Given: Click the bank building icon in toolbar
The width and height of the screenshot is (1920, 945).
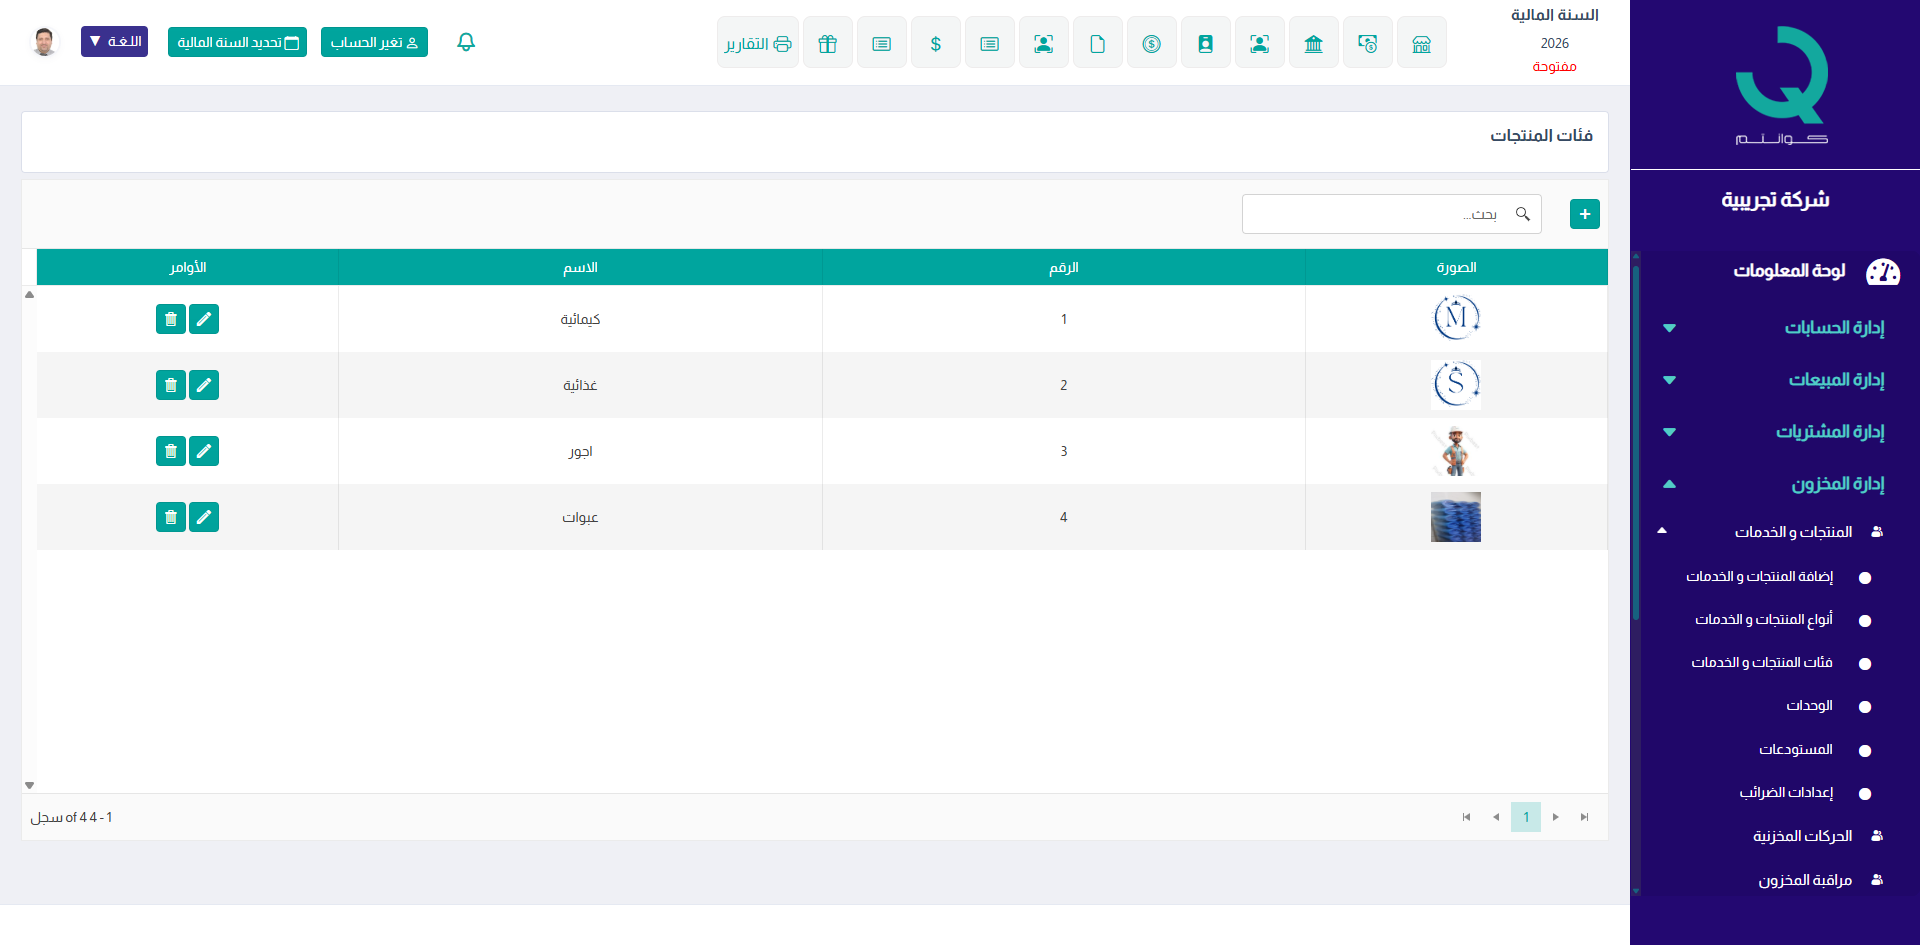Looking at the screenshot, I should (1313, 43).
